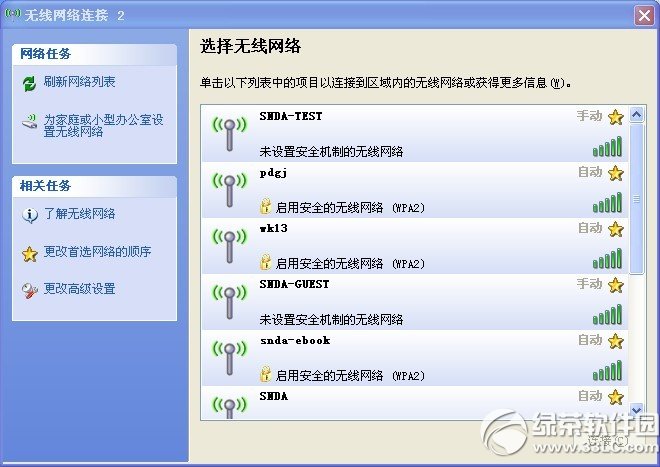This screenshot has width=660, height=467.
Task: Open 更改高级设置 link
Action: [80, 289]
